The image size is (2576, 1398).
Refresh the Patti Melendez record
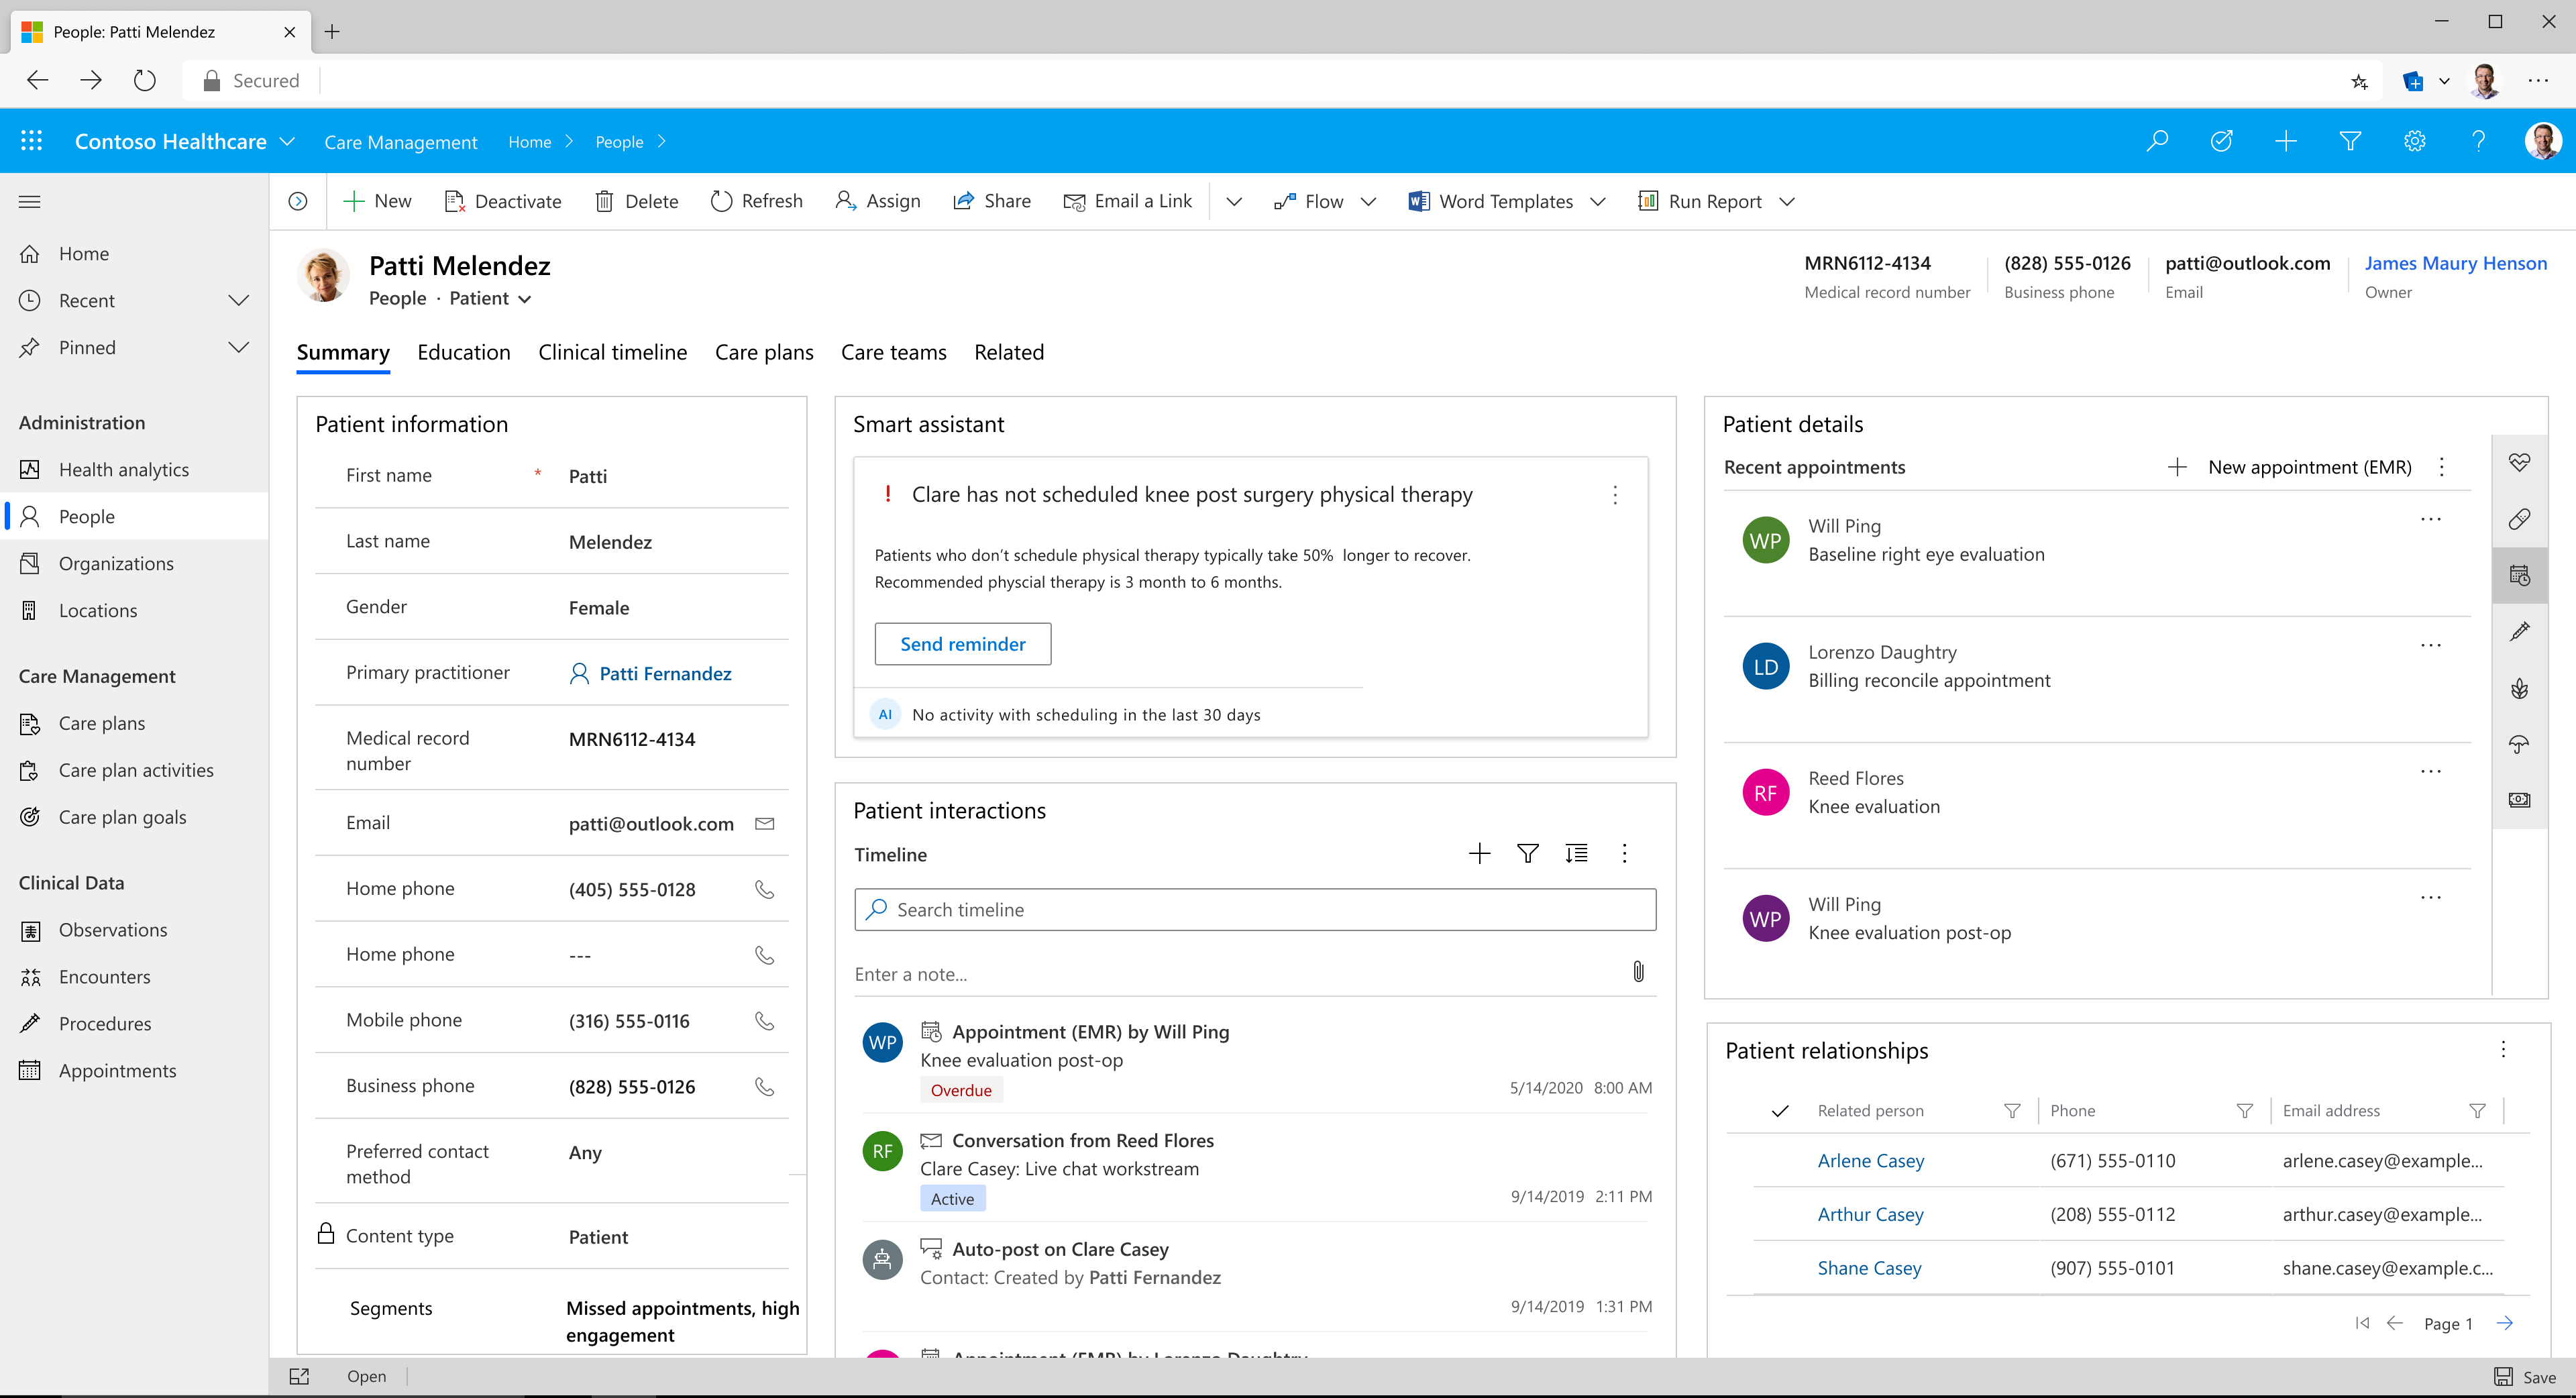click(x=757, y=201)
